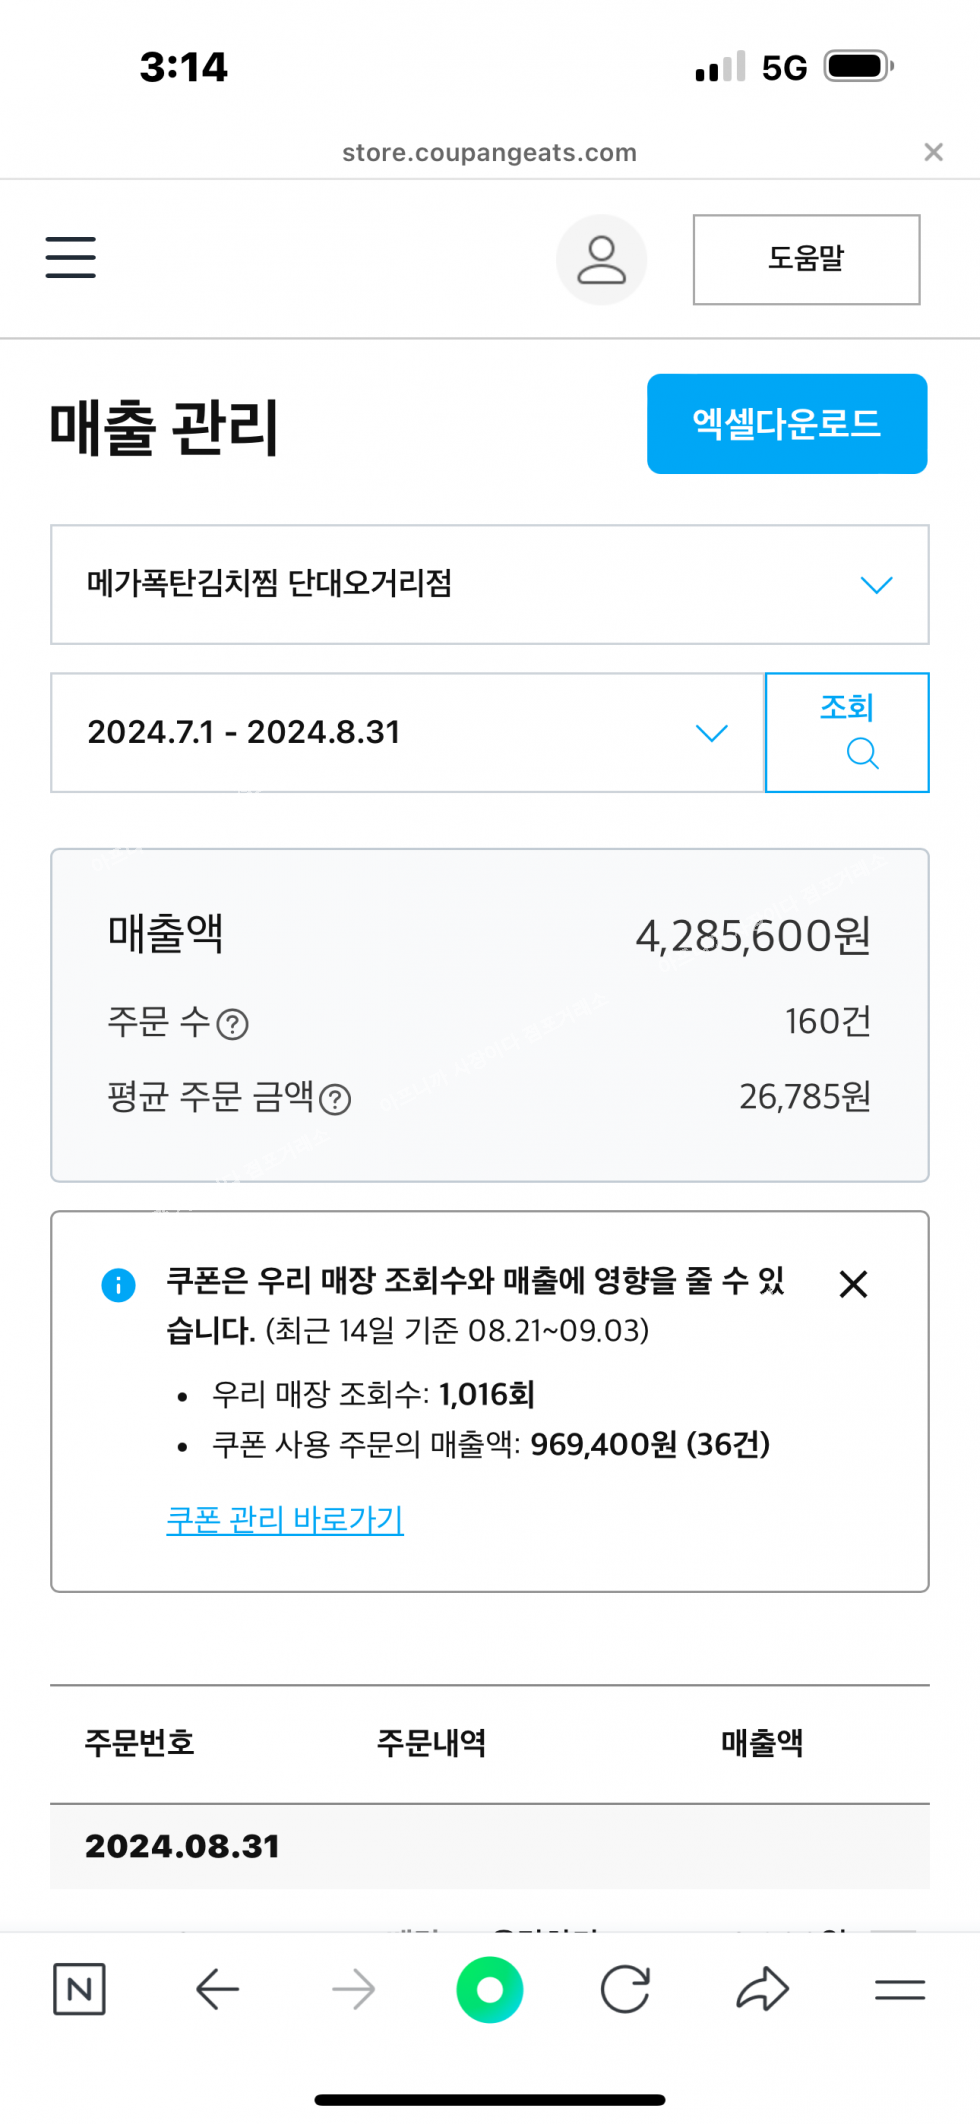
Task: Open the hamburger menu icon
Action: click(x=71, y=257)
